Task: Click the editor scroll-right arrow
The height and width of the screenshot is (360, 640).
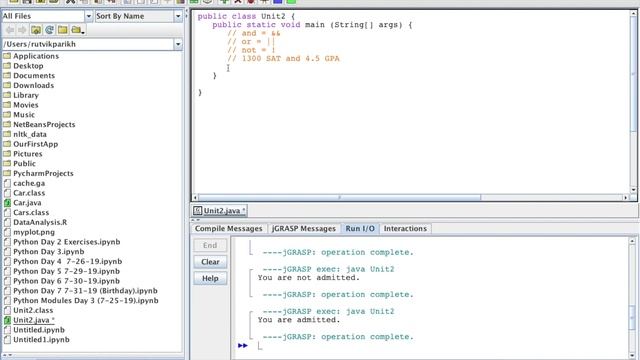Action: click(625, 198)
